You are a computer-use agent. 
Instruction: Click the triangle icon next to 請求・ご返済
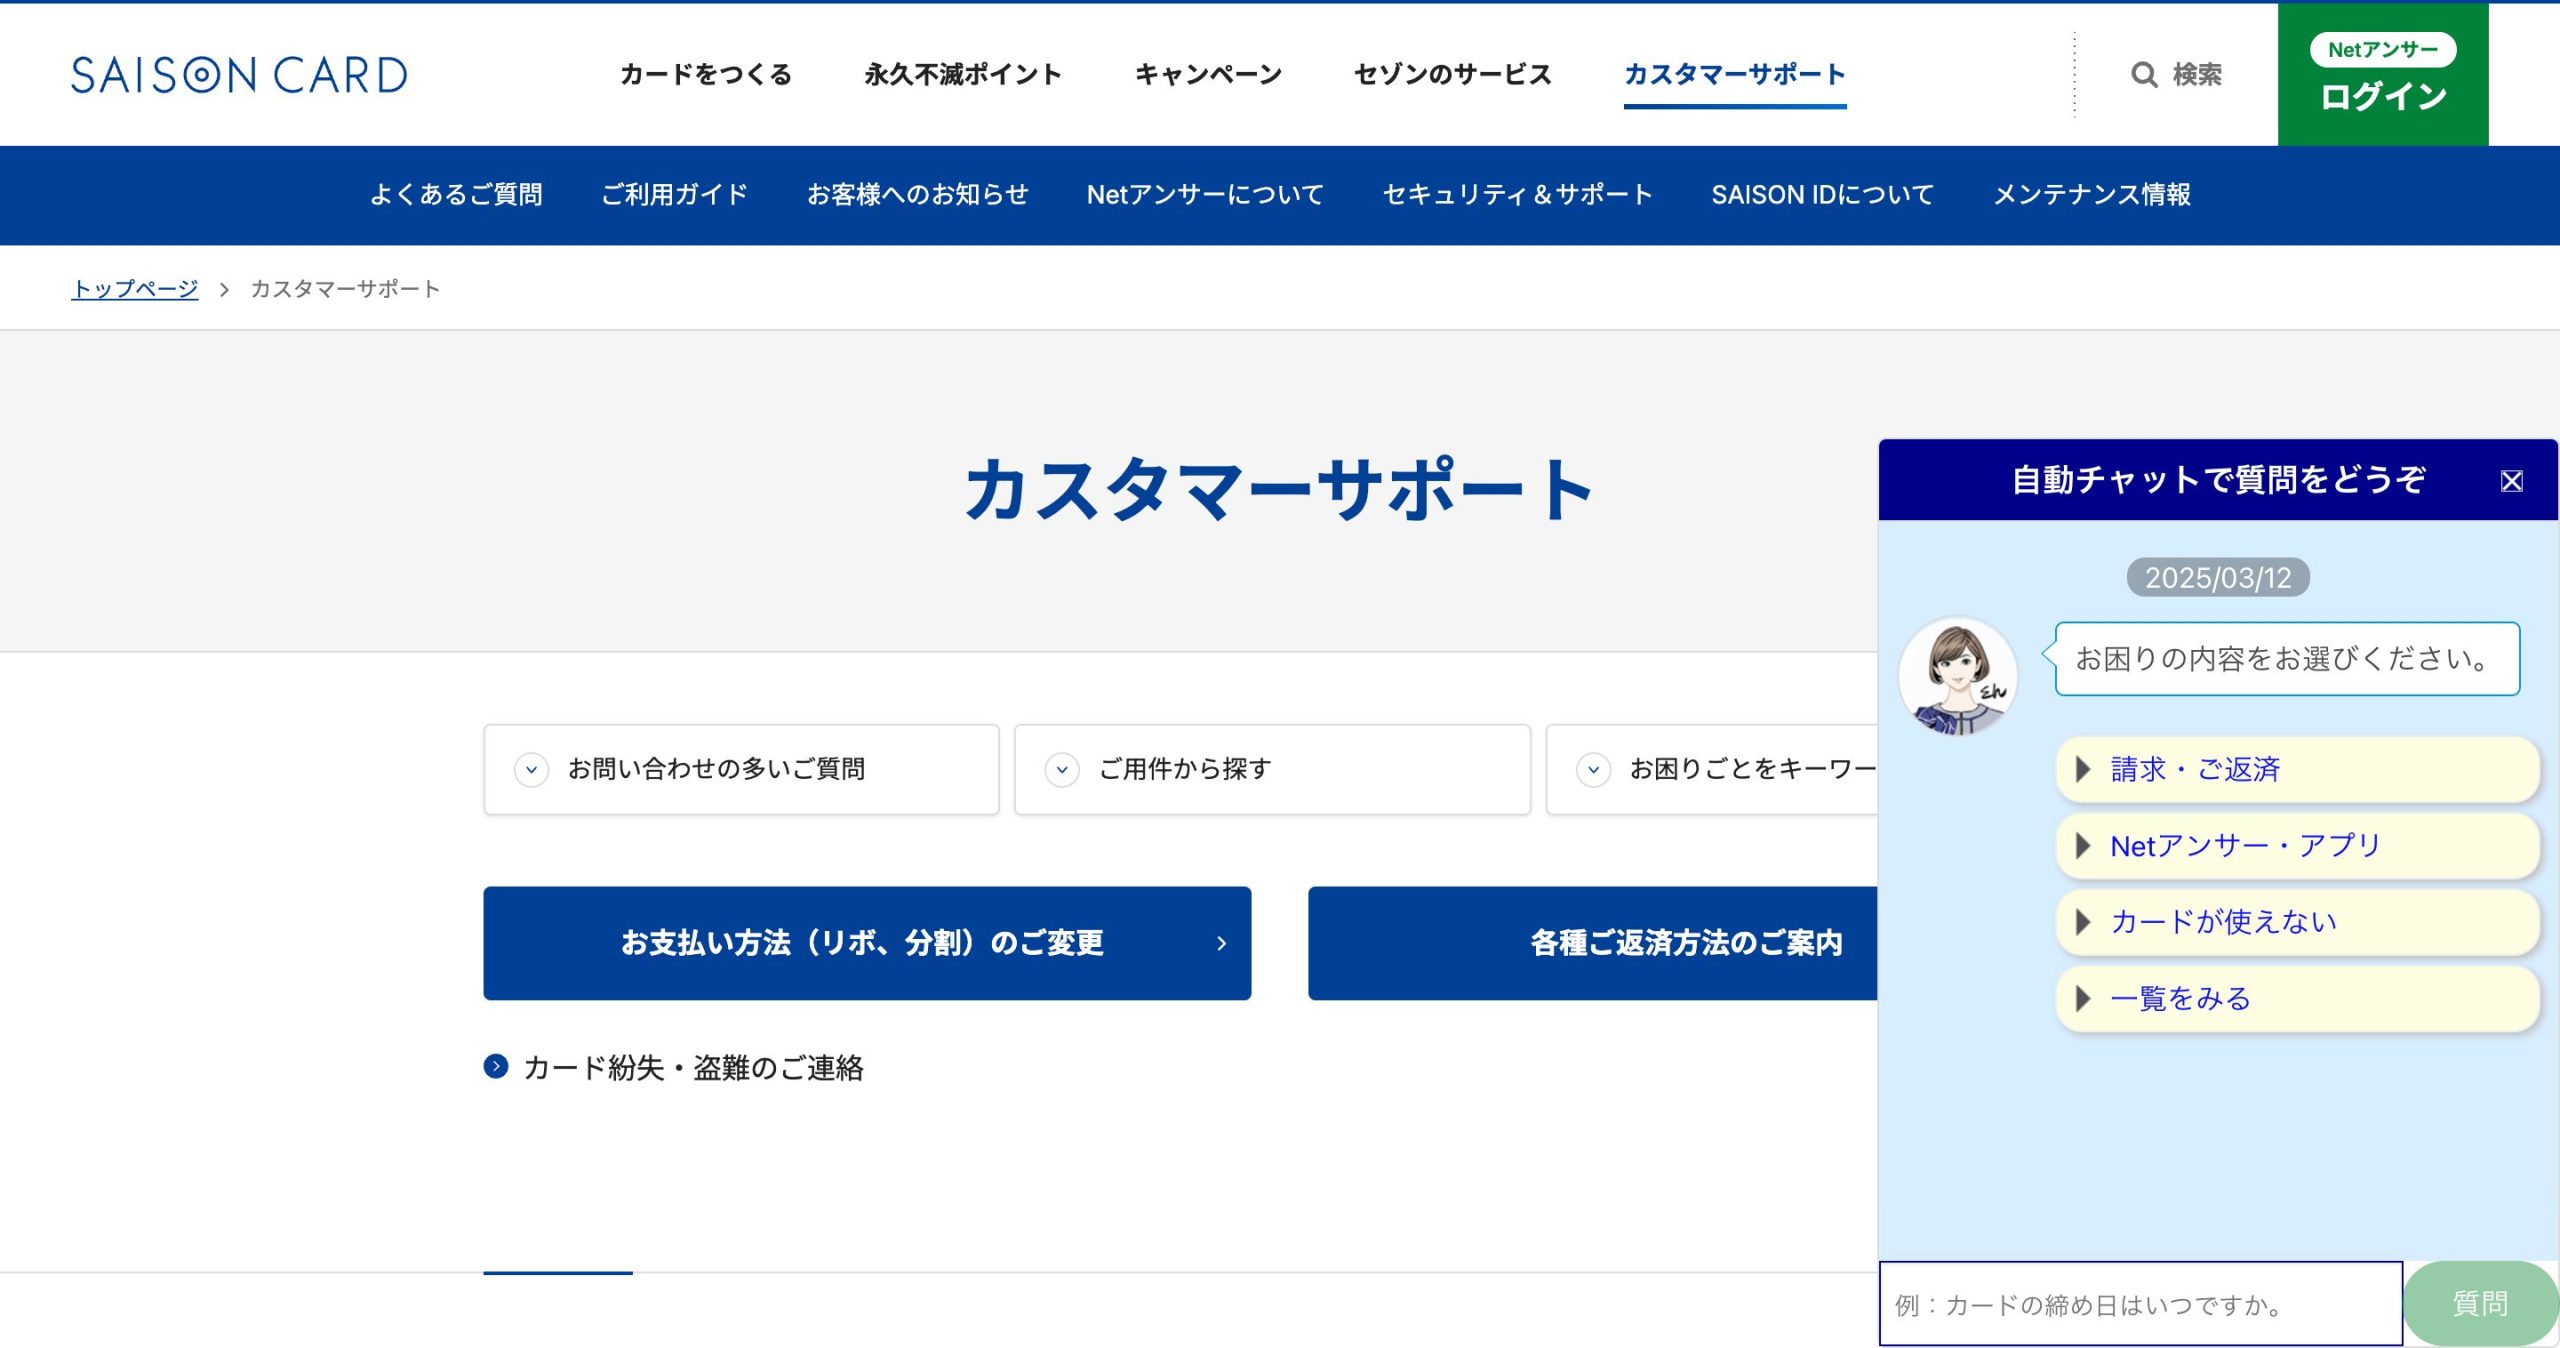click(x=2083, y=769)
